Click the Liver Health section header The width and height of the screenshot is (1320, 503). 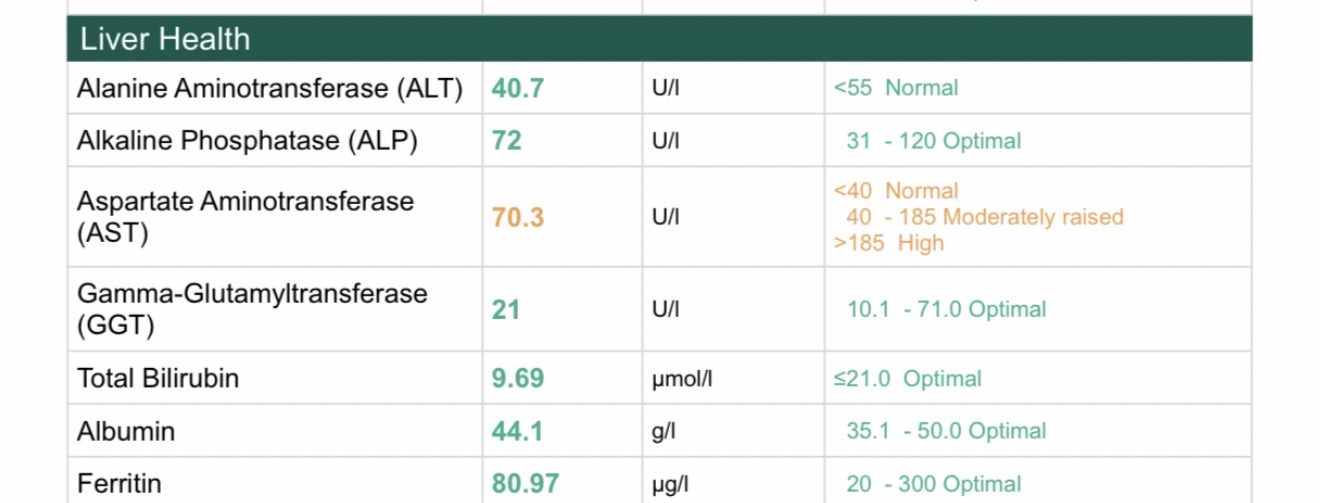pyautogui.click(x=164, y=39)
